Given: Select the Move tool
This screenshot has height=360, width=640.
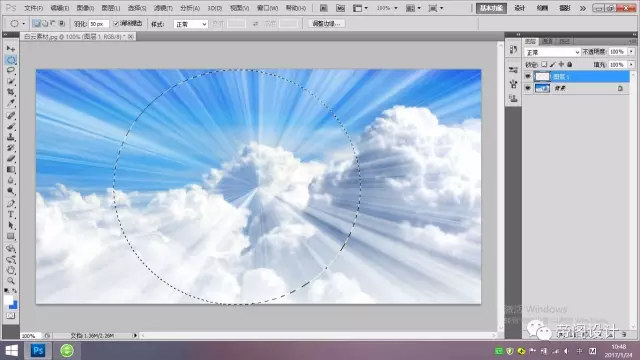Looking at the screenshot, I should [11, 49].
